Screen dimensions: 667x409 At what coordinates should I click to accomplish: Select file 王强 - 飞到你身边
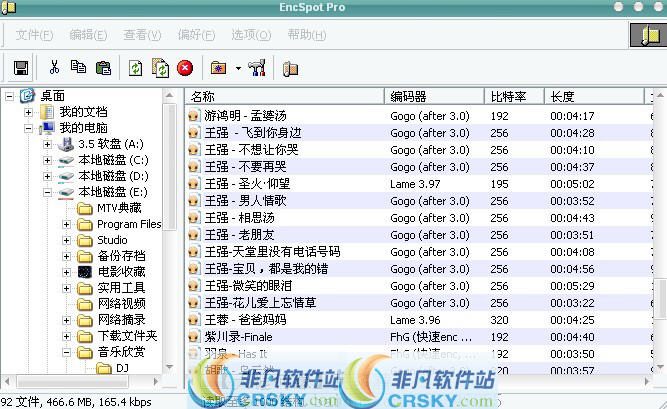click(x=253, y=133)
